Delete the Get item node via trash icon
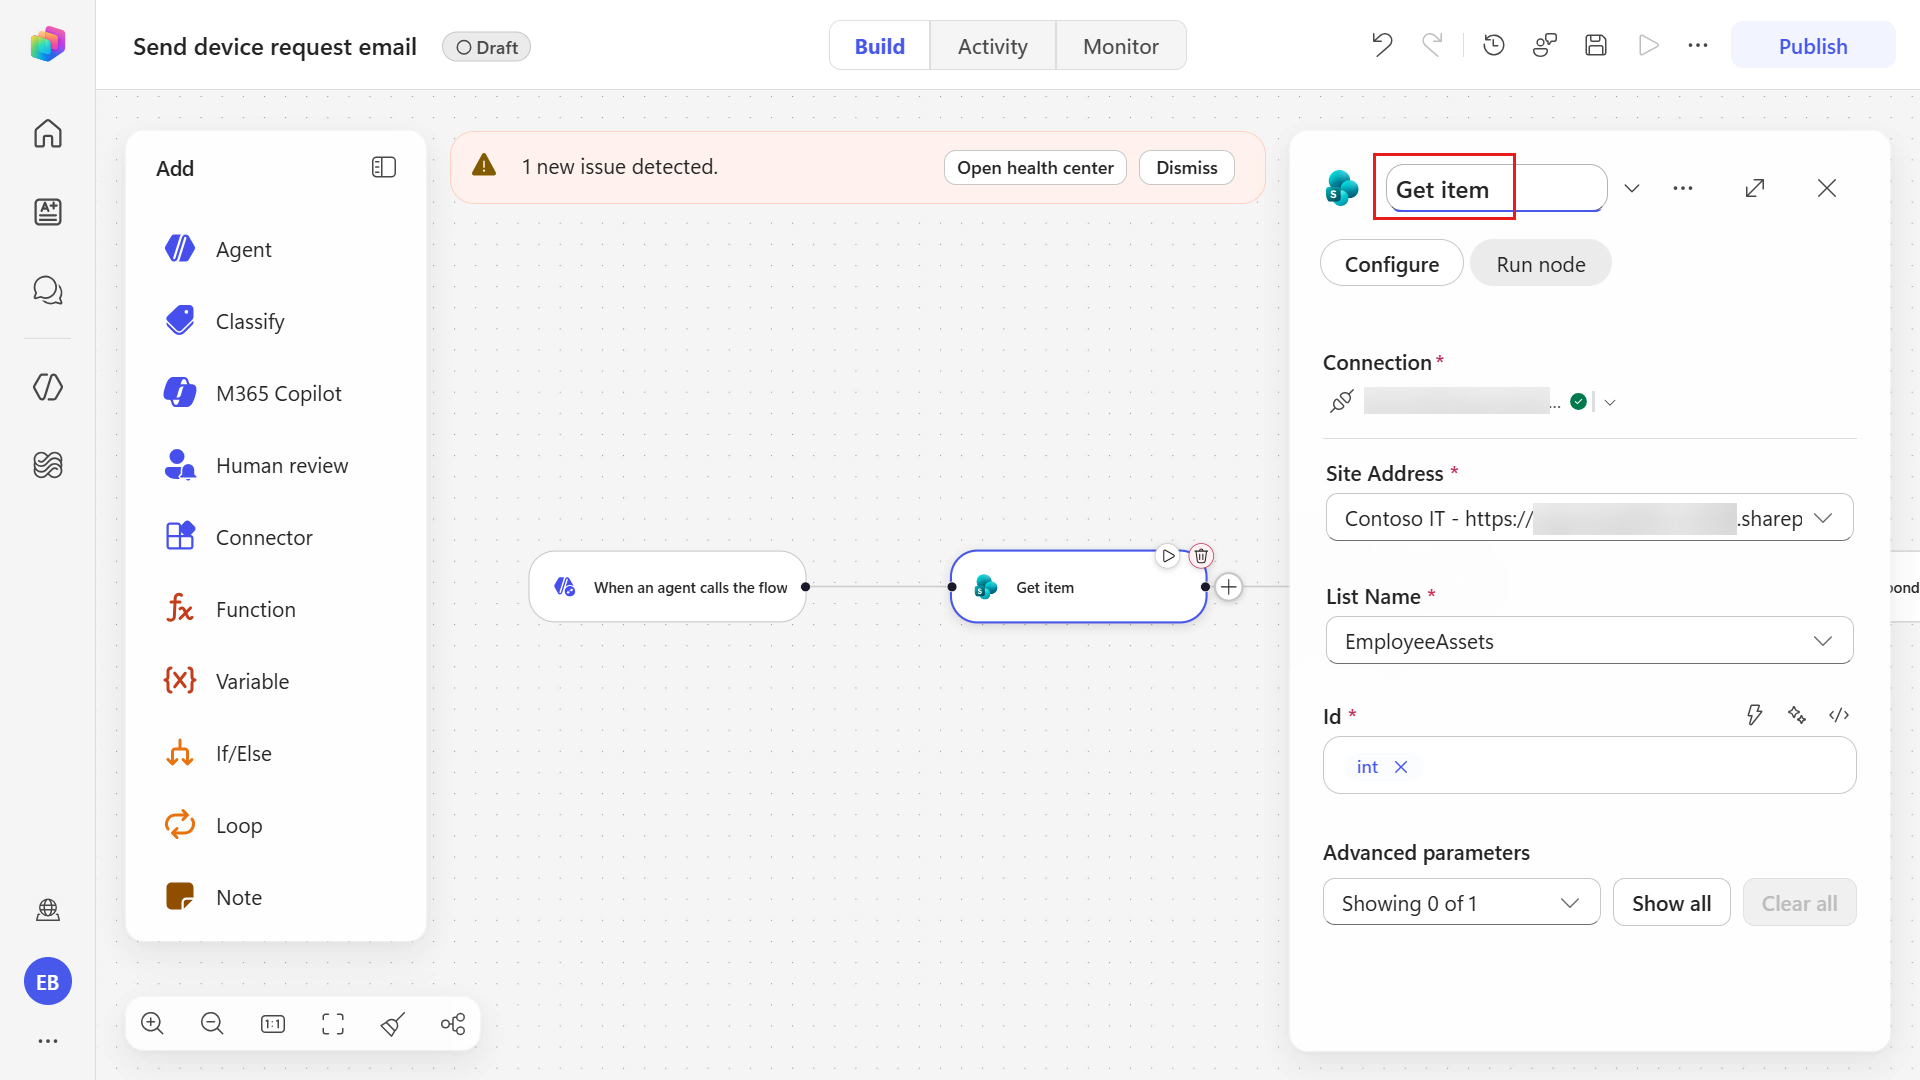Screen dimensions: 1920x1080 (x=1201, y=556)
